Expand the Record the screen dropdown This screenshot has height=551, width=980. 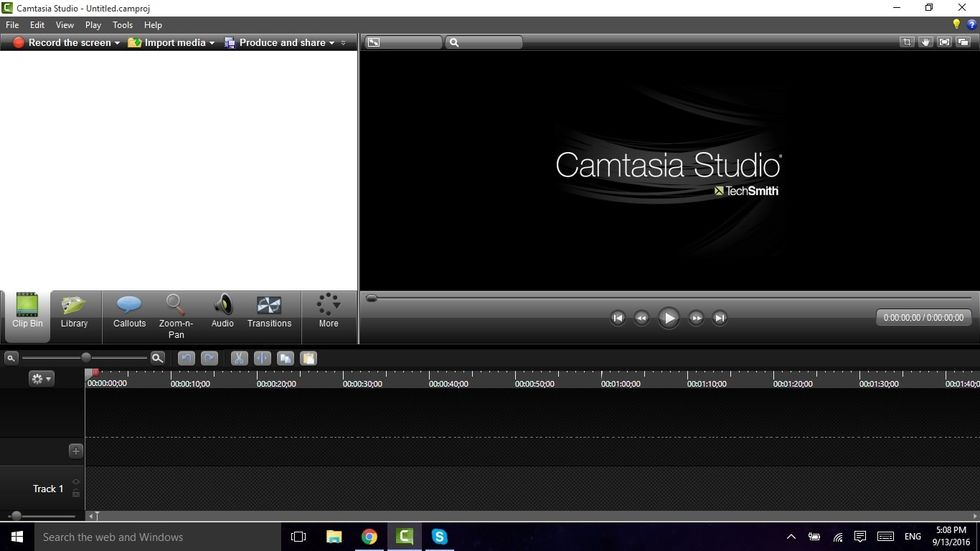point(117,43)
